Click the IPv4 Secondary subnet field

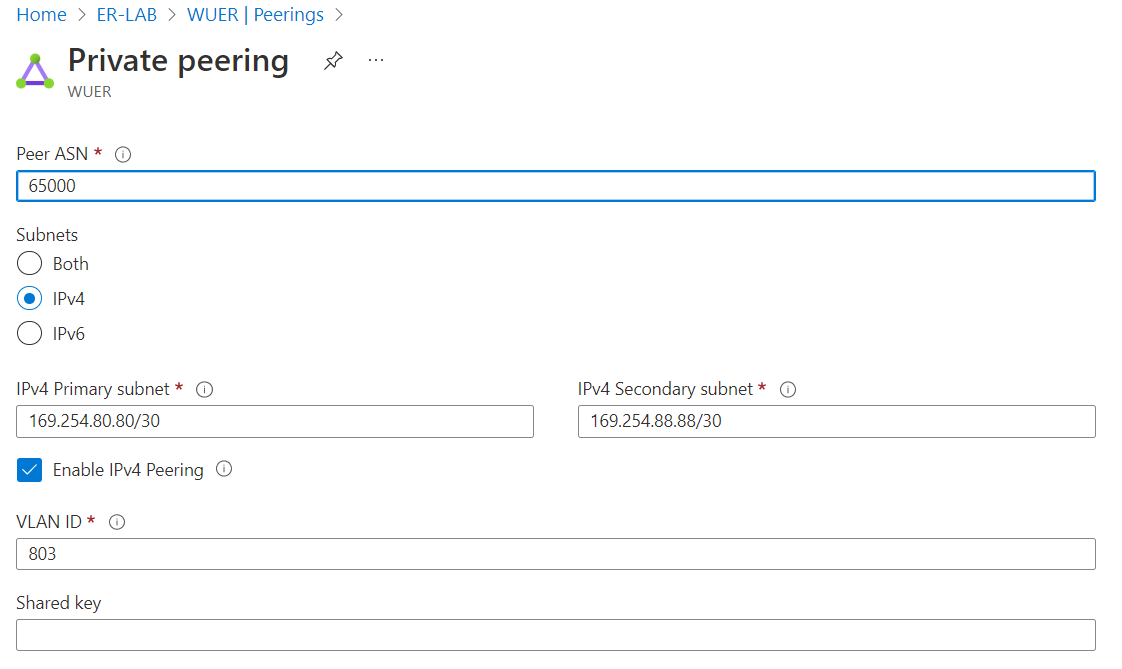click(x=836, y=421)
